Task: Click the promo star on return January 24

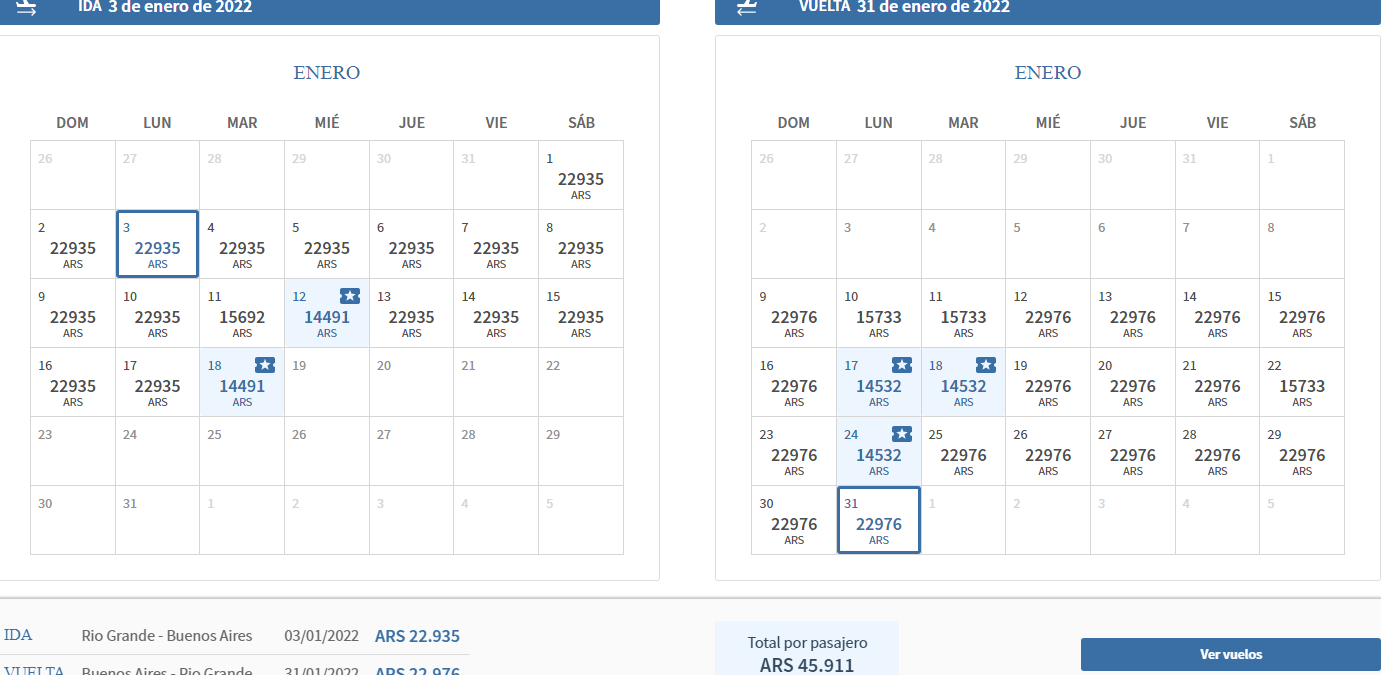Action: pyautogui.click(x=901, y=434)
